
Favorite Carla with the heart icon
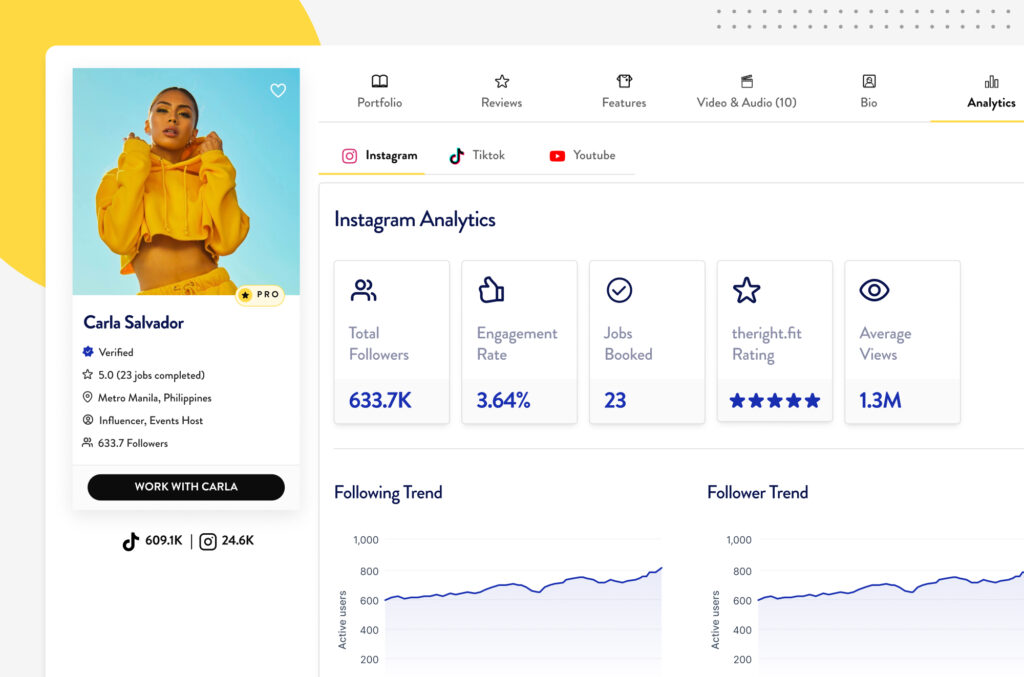pos(278,90)
